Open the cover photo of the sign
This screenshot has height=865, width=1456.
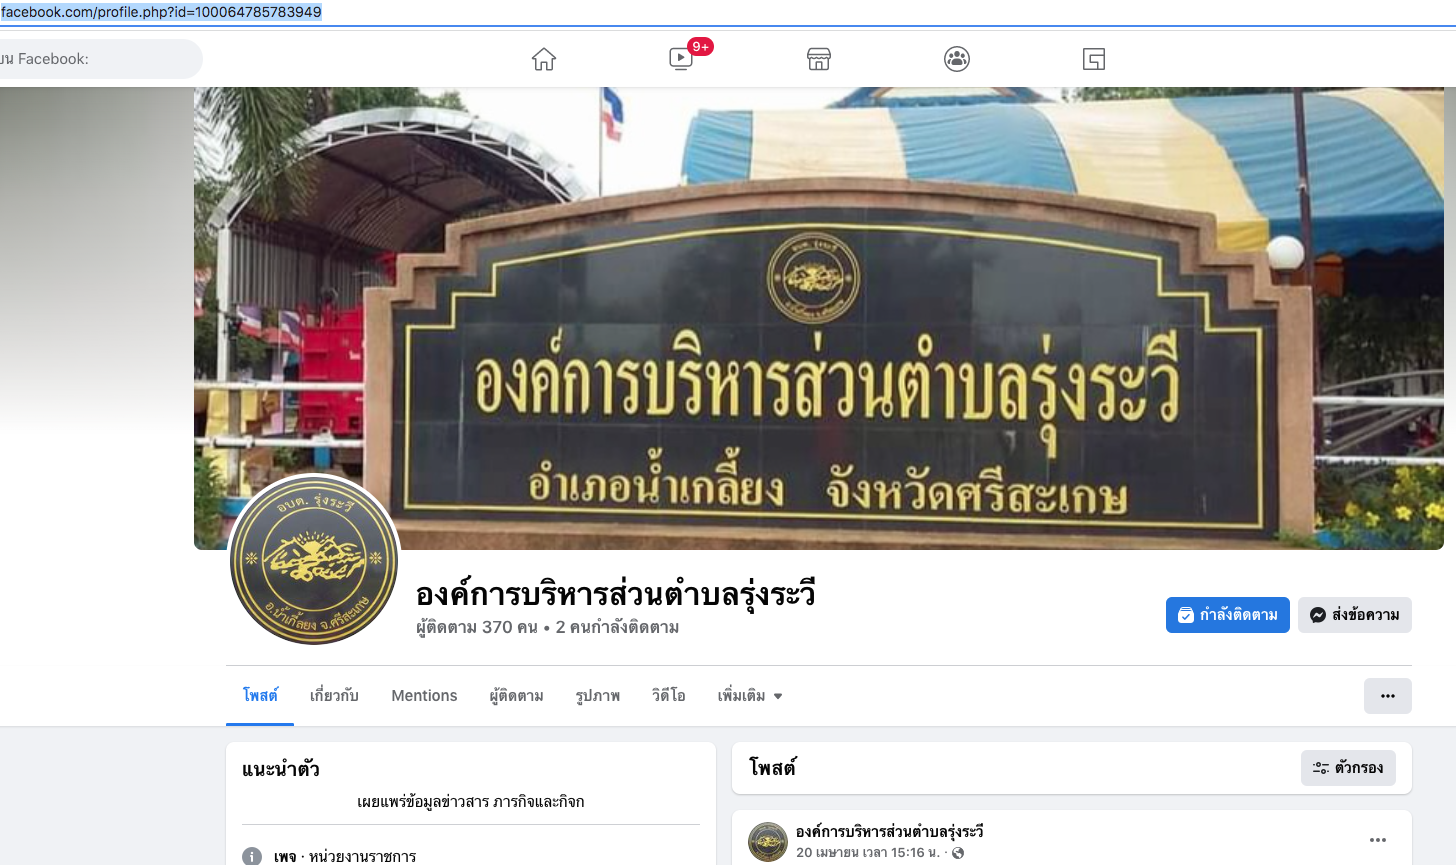(819, 318)
